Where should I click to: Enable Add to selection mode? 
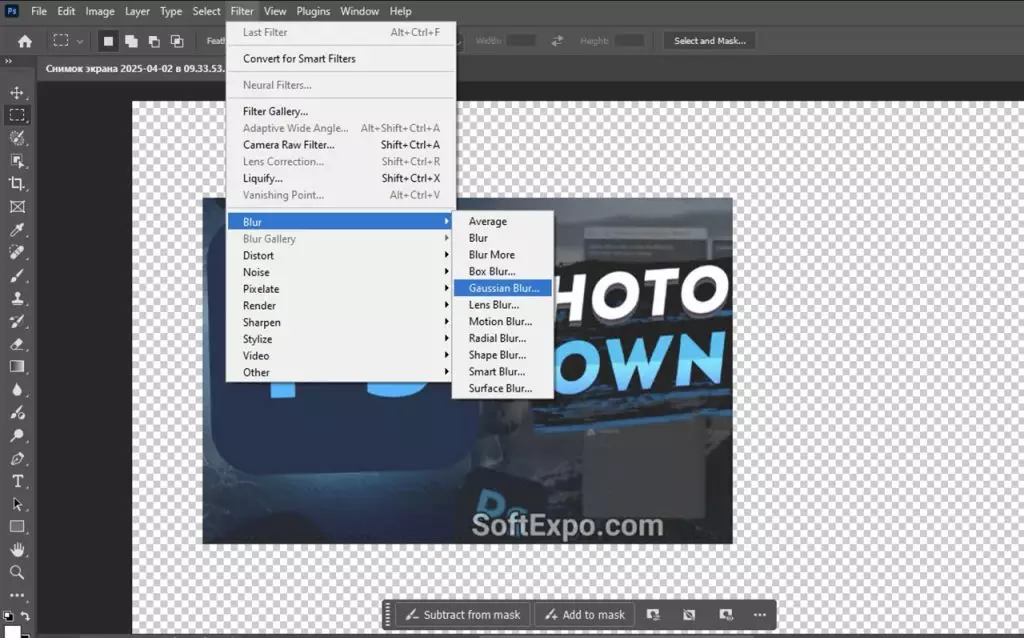pyautogui.click(x=131, y=40)
